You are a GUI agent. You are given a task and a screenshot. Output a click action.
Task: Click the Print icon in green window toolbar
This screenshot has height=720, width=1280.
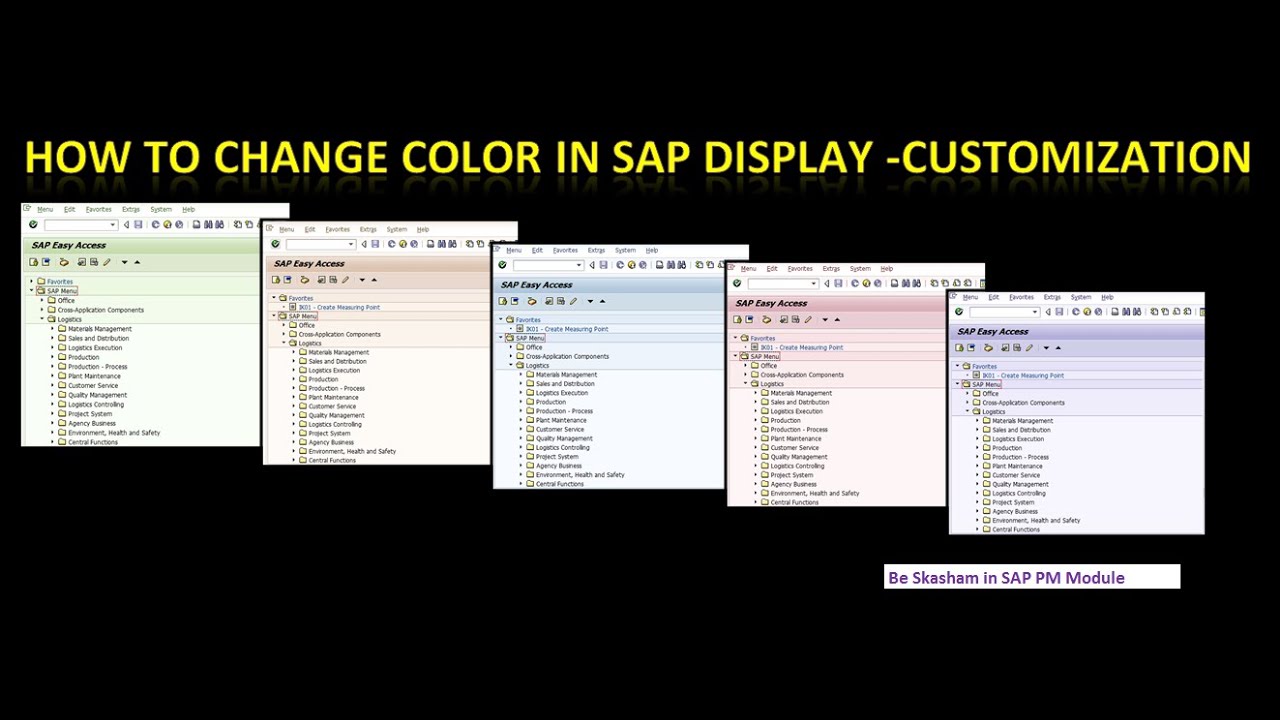pyautogui.click(x=196, y=225)
